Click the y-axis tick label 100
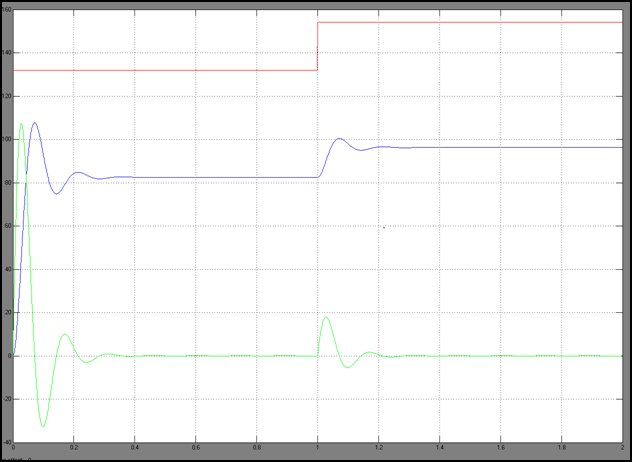The width and height of the screenshot is (632, 462). (6, 139)
